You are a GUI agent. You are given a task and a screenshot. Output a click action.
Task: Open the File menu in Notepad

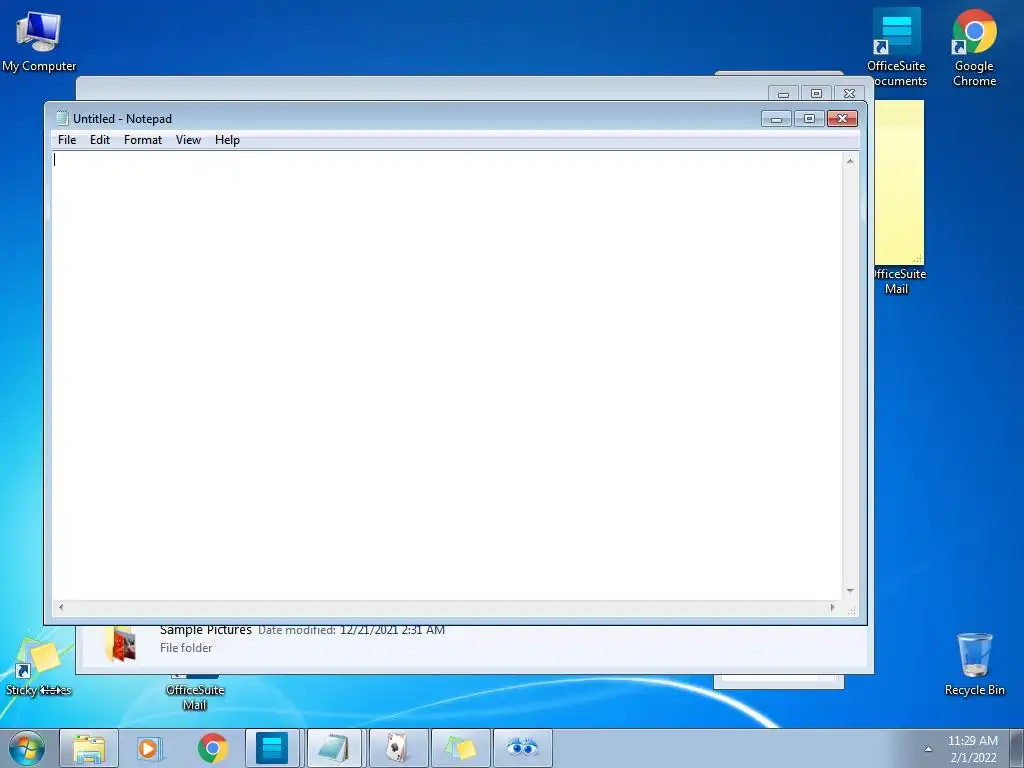click(67, 140)
